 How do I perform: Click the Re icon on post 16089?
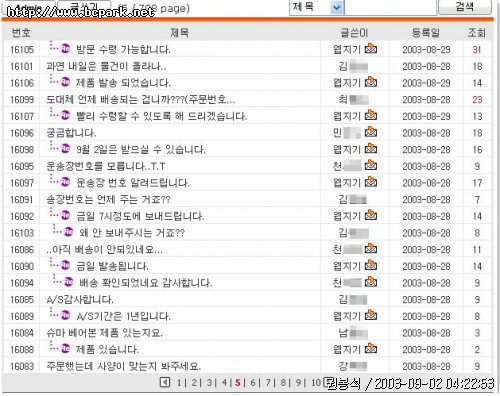tap(65, 315)
